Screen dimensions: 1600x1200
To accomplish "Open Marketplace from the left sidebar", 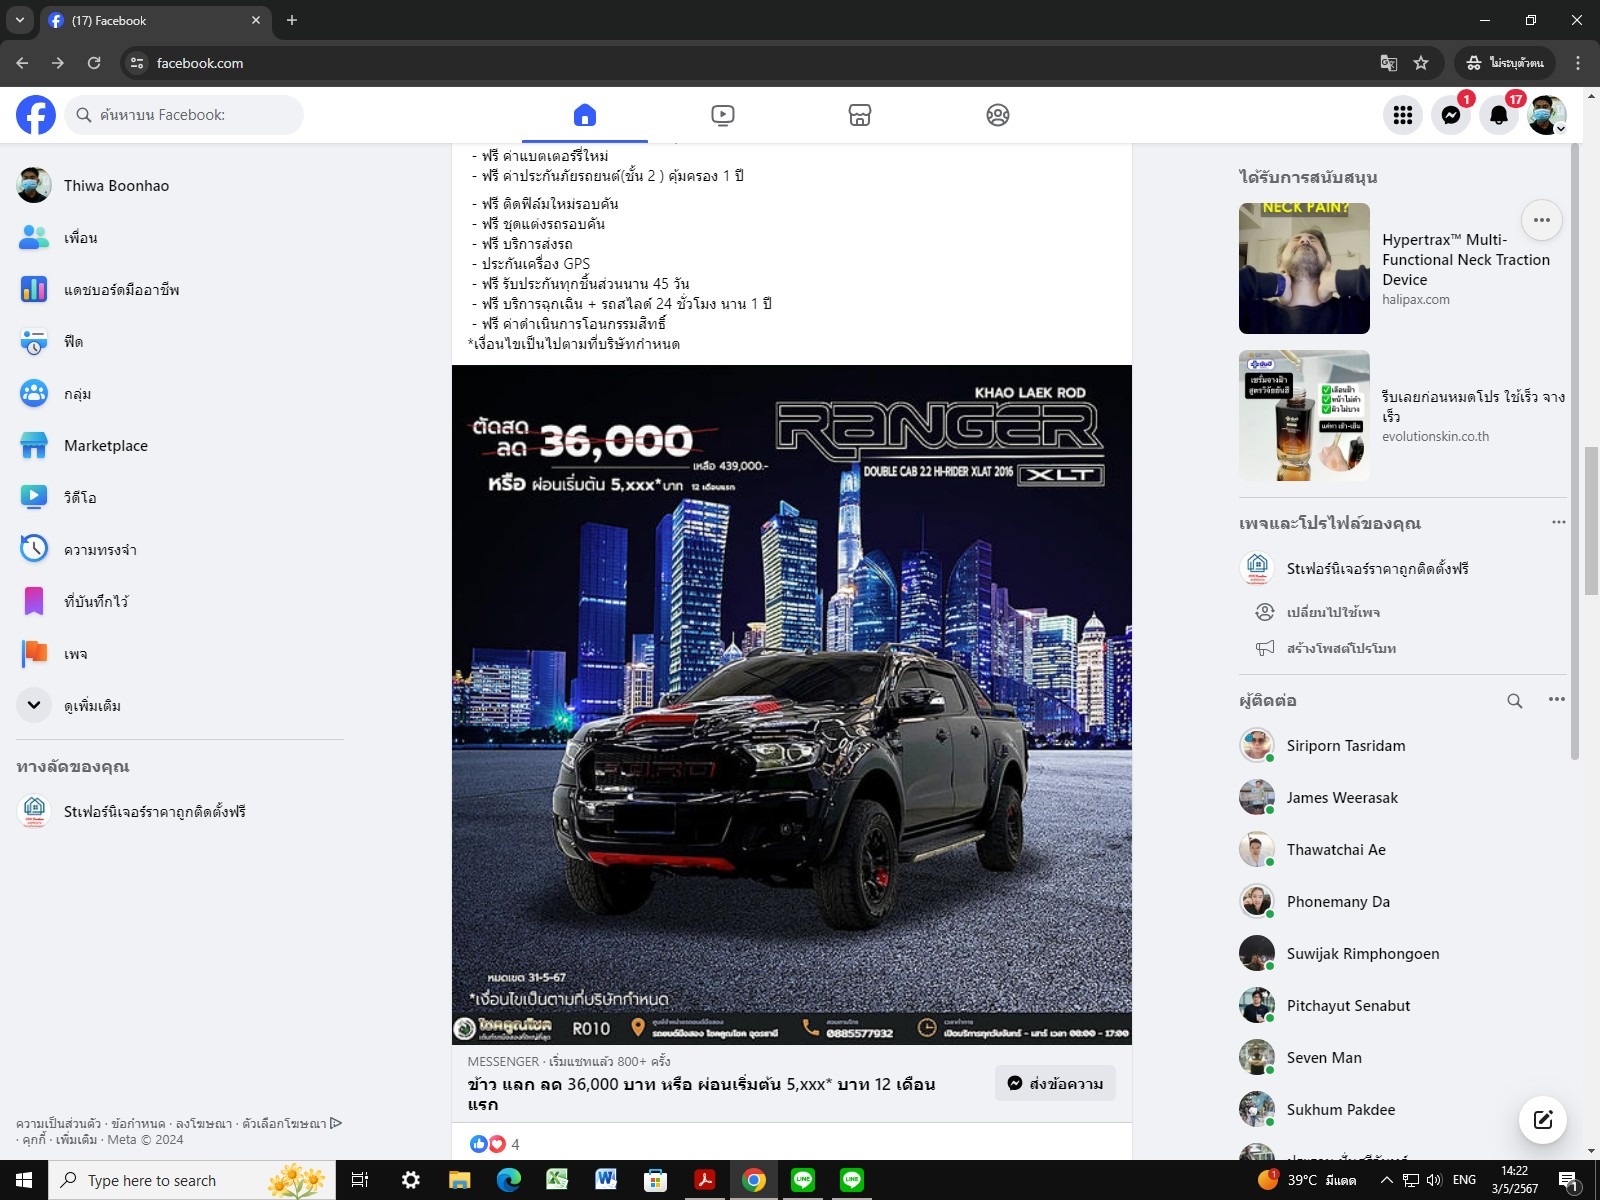I will [x=105, y=446].
